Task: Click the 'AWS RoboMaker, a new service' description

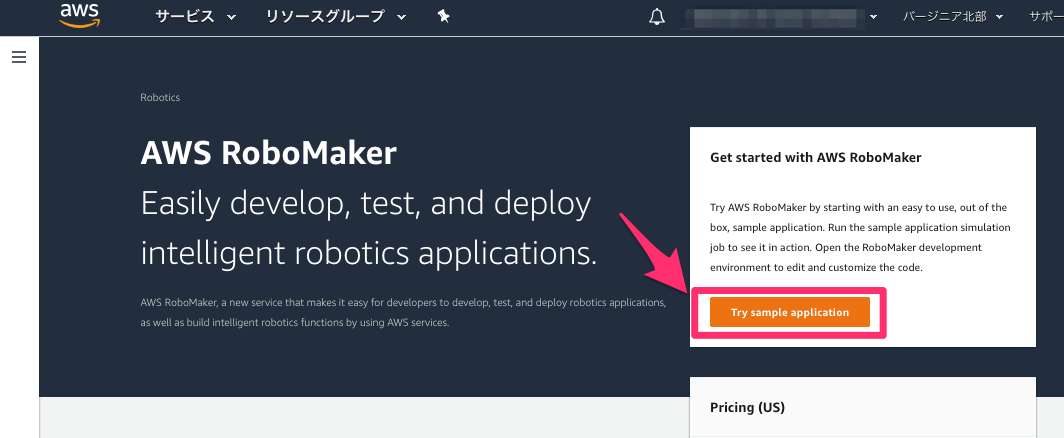Action: [403, 312]
